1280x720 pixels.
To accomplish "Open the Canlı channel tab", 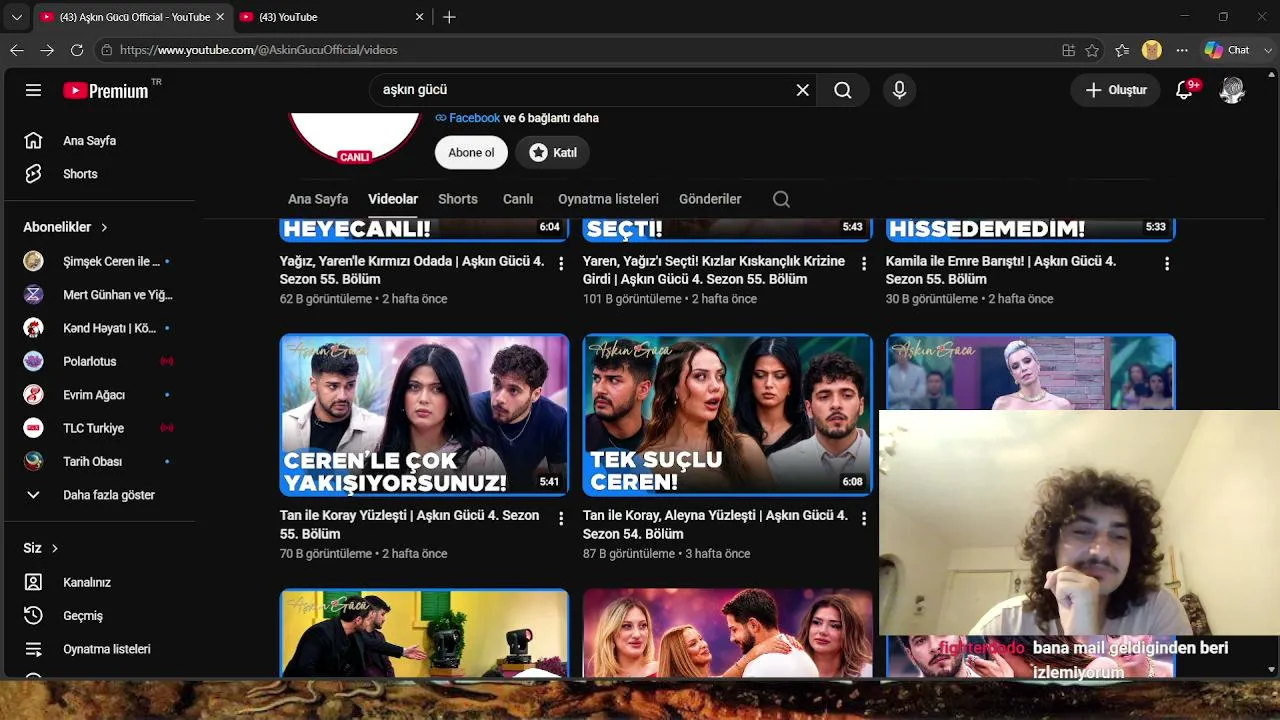I will pyautogui.click(x=518, y=199).
